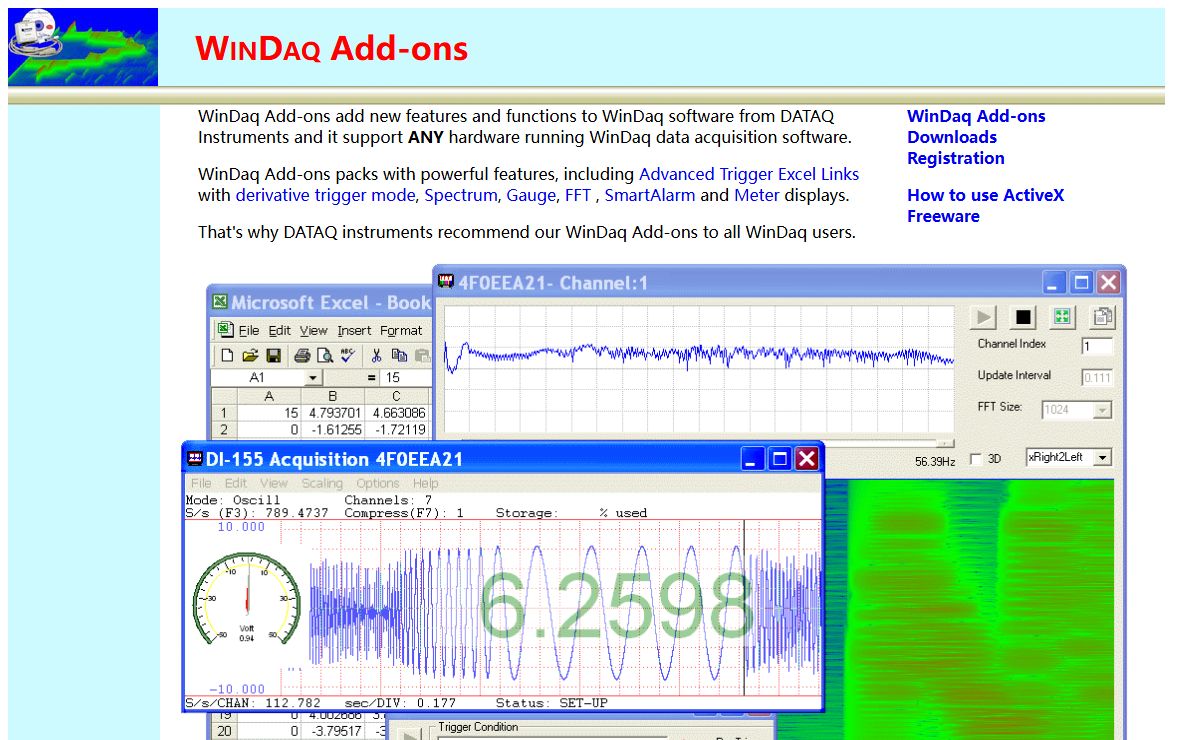Viewport: 1200px width, 740px height.
Task: Click the Excel formula bar showing 15
Action: [x=407, y=378]
